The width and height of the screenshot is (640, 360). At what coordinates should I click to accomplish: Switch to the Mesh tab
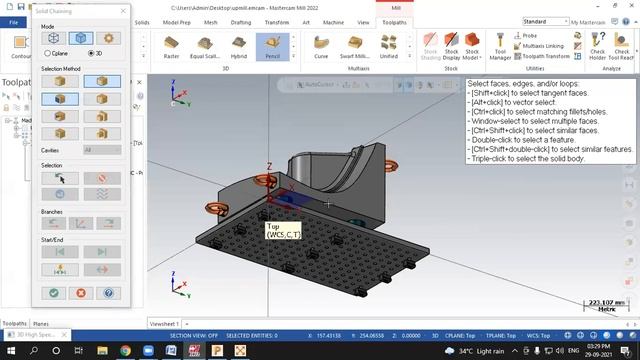[x=211, y=22]
